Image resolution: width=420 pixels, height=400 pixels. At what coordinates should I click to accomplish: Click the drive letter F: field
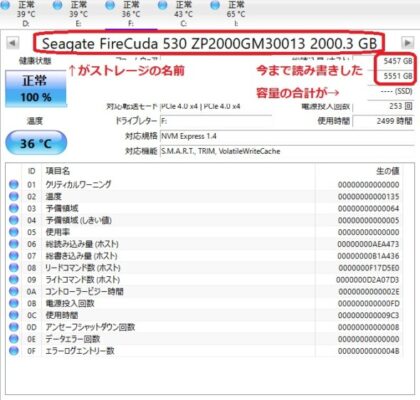coord(216,121)
